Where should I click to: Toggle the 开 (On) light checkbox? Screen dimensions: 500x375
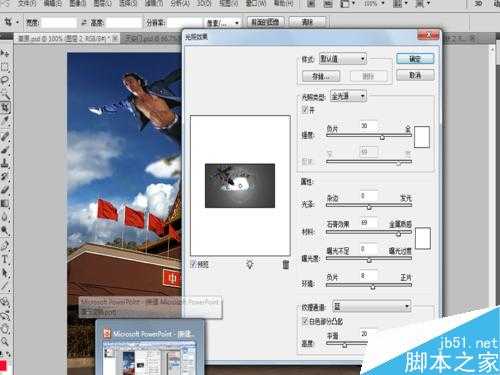[305, 109]
